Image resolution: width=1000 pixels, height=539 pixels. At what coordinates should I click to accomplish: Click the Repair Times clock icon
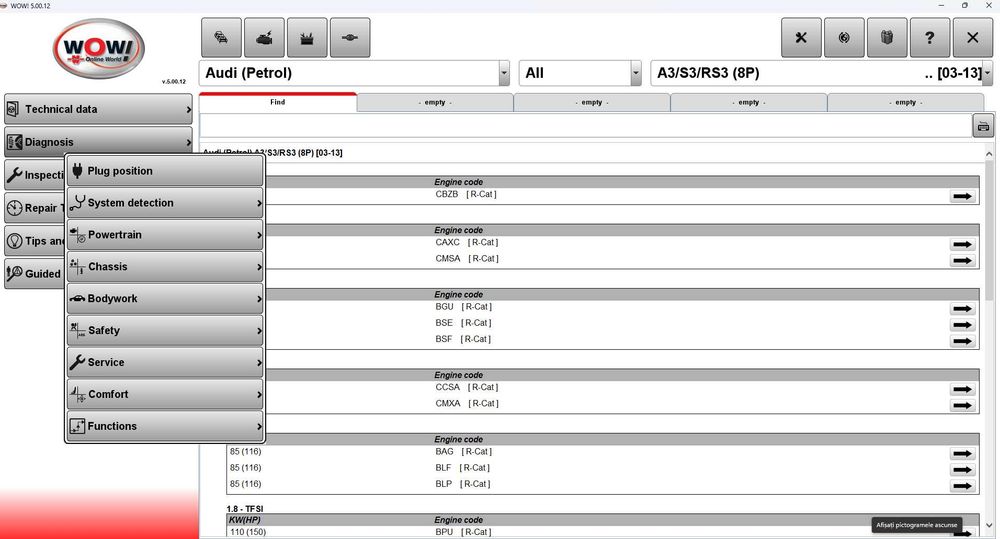14,208
